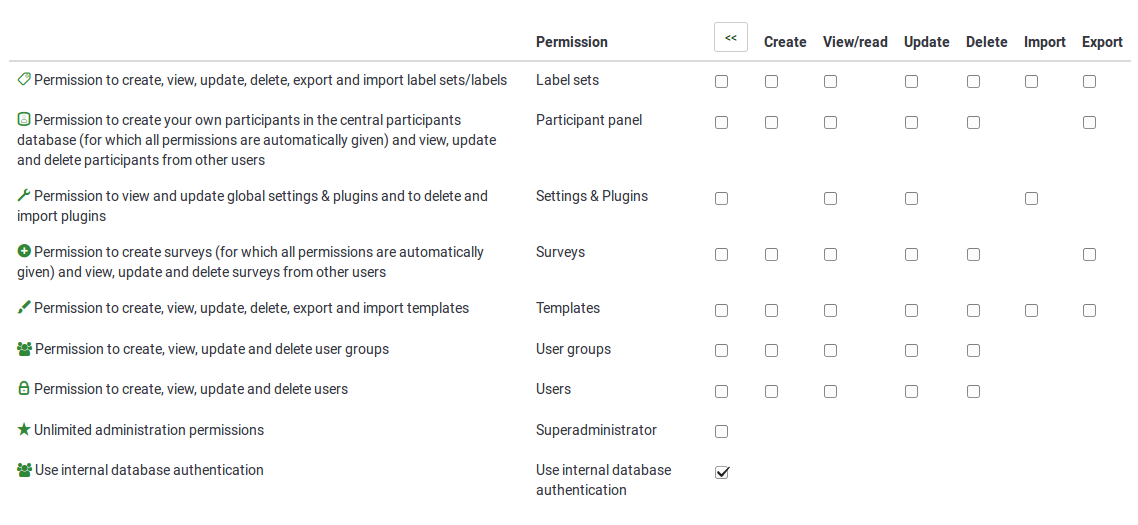Select all permissions for Templates row
Viewport: 1138px width, 525px height.
click(722, 311)
